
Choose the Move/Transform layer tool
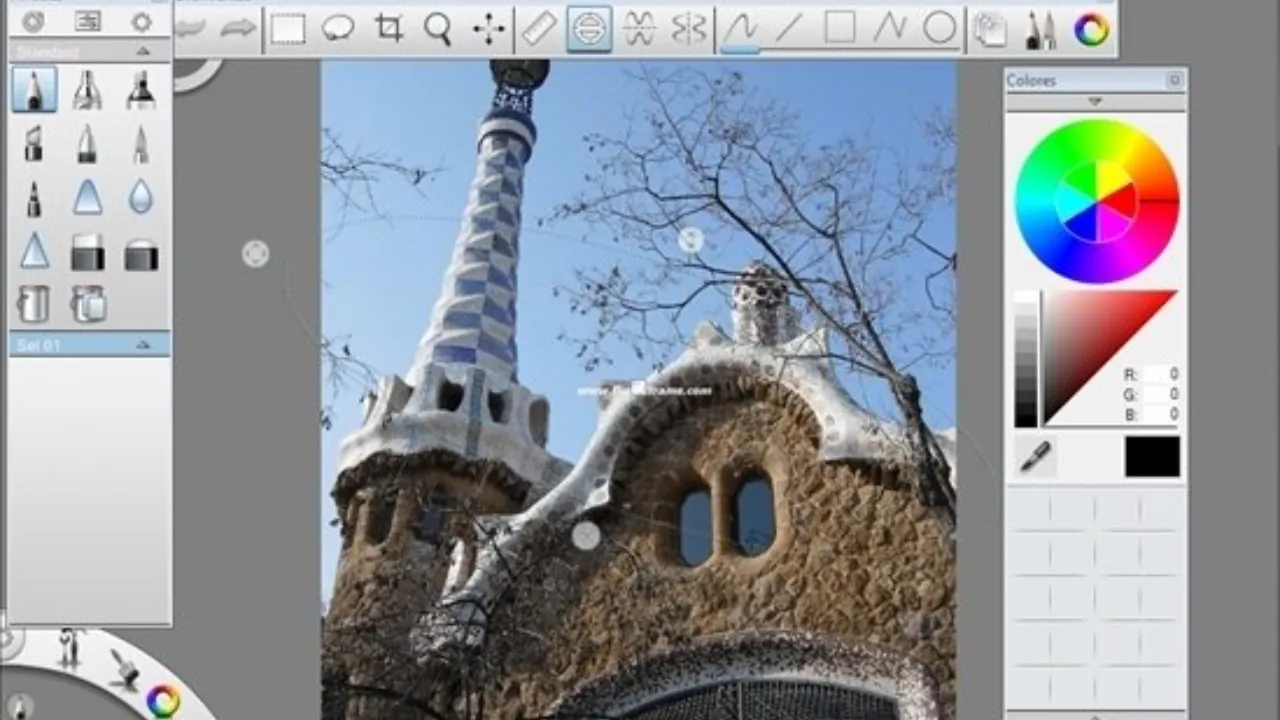[489, 29]
